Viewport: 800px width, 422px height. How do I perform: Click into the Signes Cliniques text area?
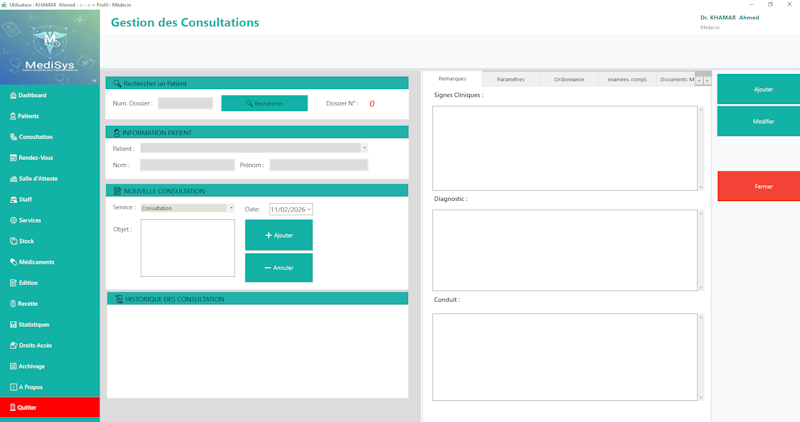[x=565, y=148]
